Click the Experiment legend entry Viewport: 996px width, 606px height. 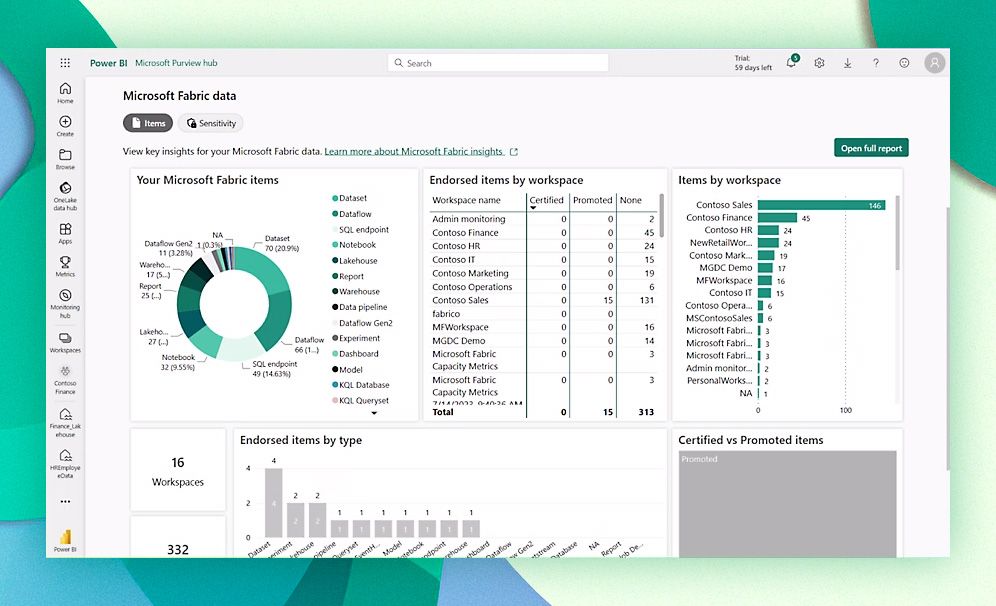pos(356,339)
